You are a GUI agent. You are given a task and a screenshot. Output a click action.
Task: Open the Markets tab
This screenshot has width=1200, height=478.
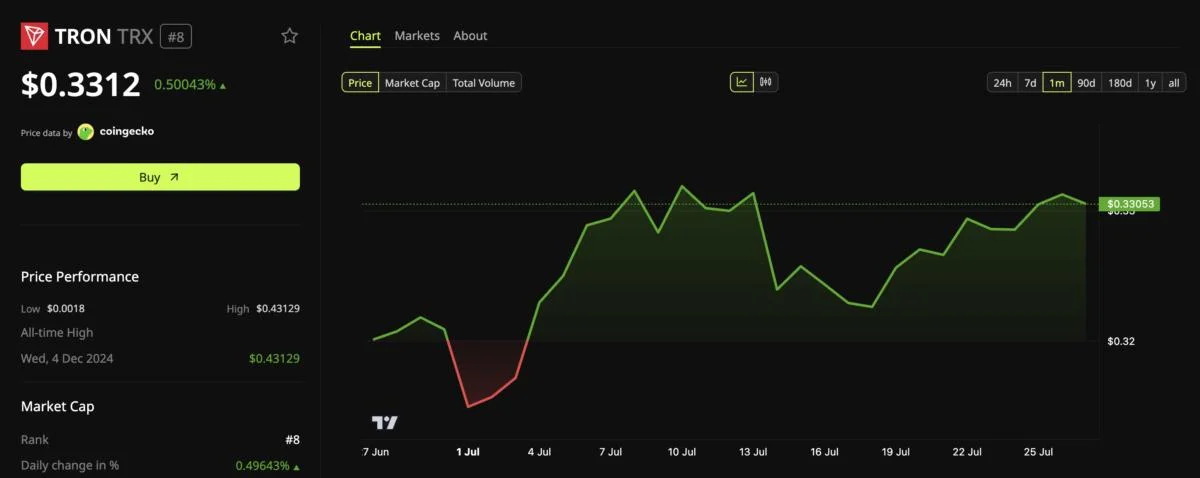coord(417,36)
